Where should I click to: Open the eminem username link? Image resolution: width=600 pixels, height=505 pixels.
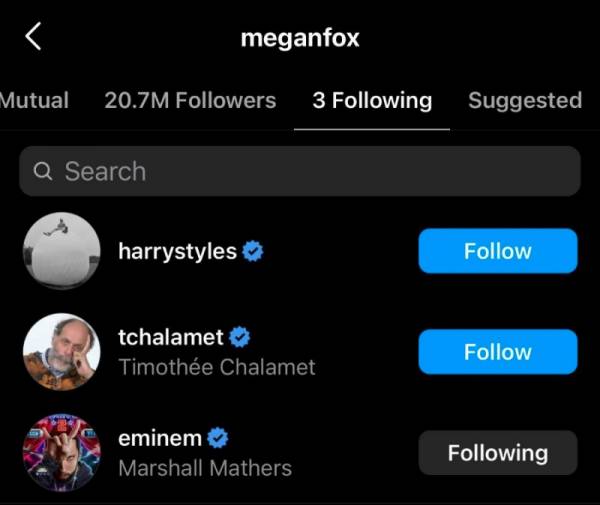160,438
